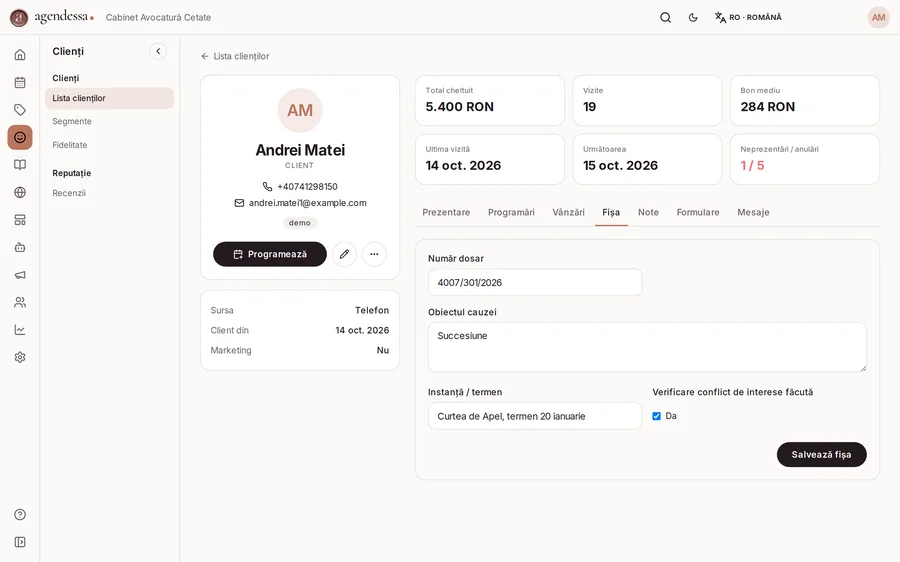Screen dimensions: 900x562
Task: Collapse the Clienți sidebar with chevron
Action: [x=158, y=51]
